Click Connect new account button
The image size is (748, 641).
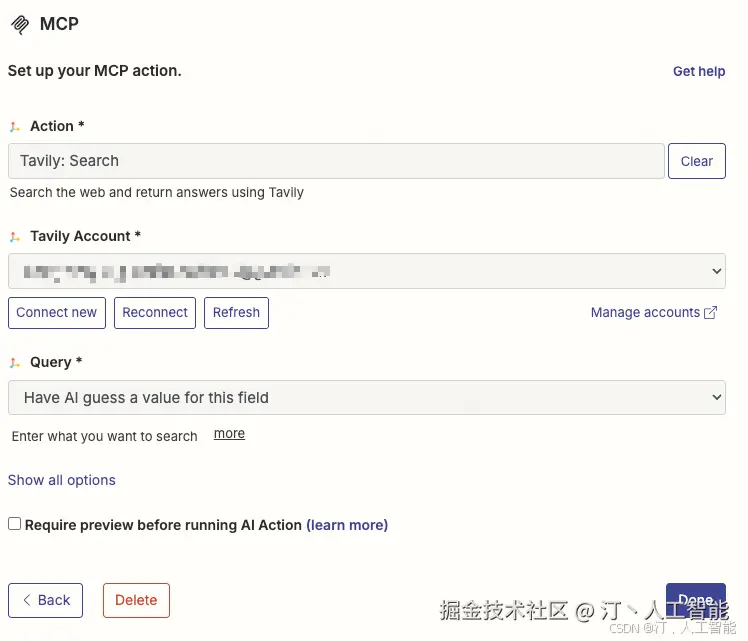(57, 312)
